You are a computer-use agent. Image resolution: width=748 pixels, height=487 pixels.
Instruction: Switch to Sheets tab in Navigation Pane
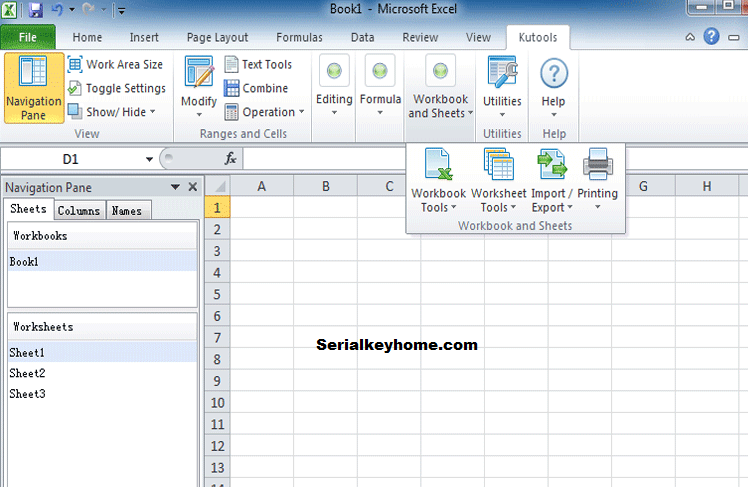click(28, 209)
